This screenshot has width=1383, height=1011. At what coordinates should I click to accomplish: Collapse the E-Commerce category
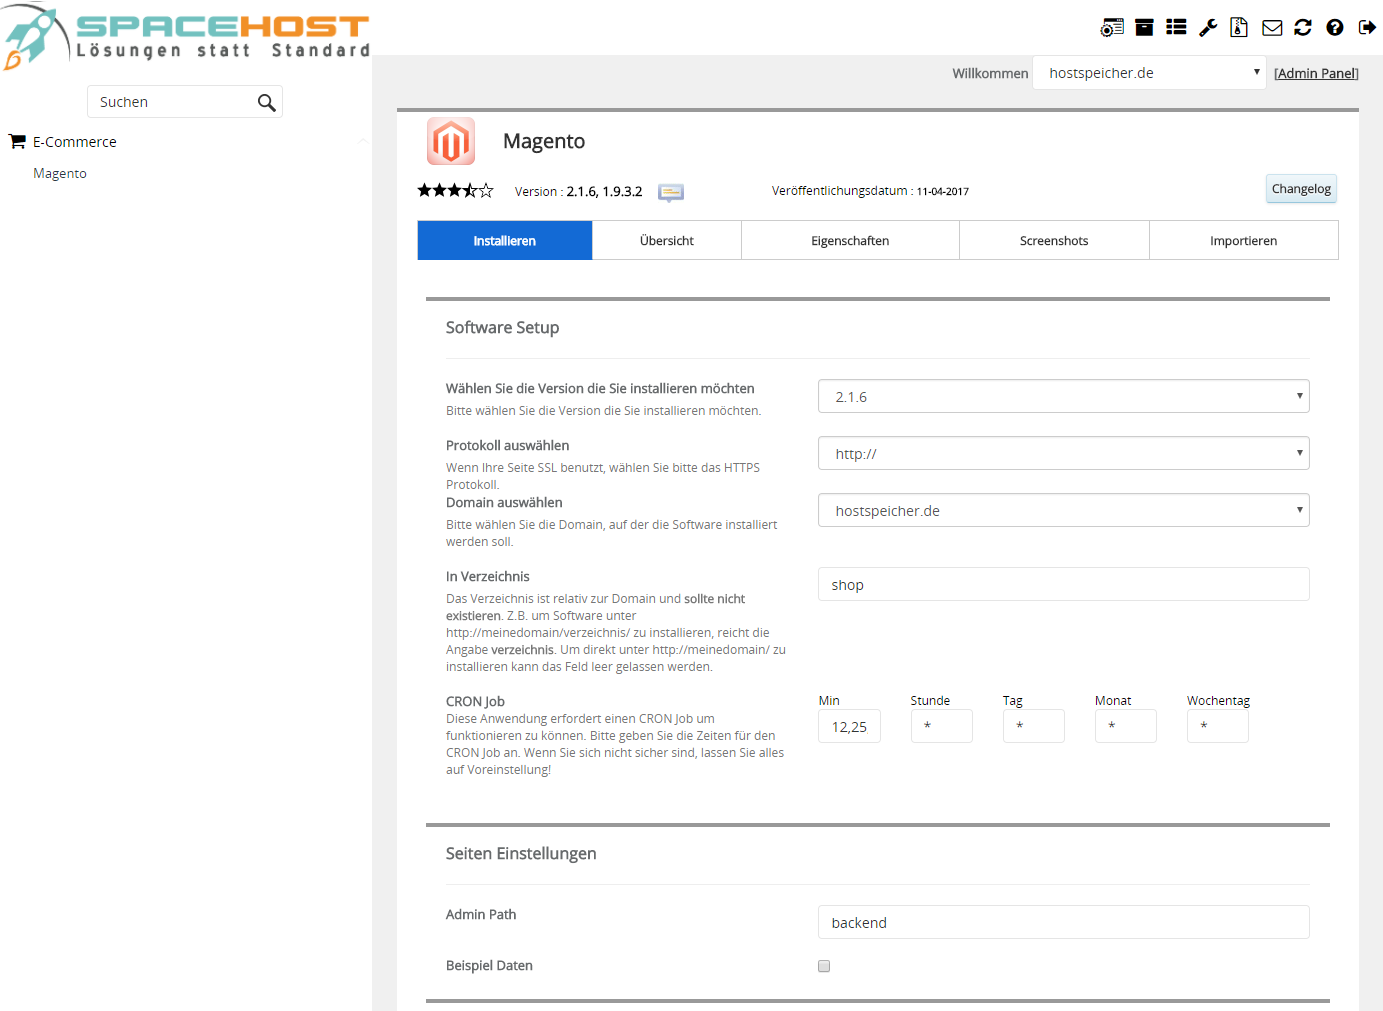pos(363,142)
